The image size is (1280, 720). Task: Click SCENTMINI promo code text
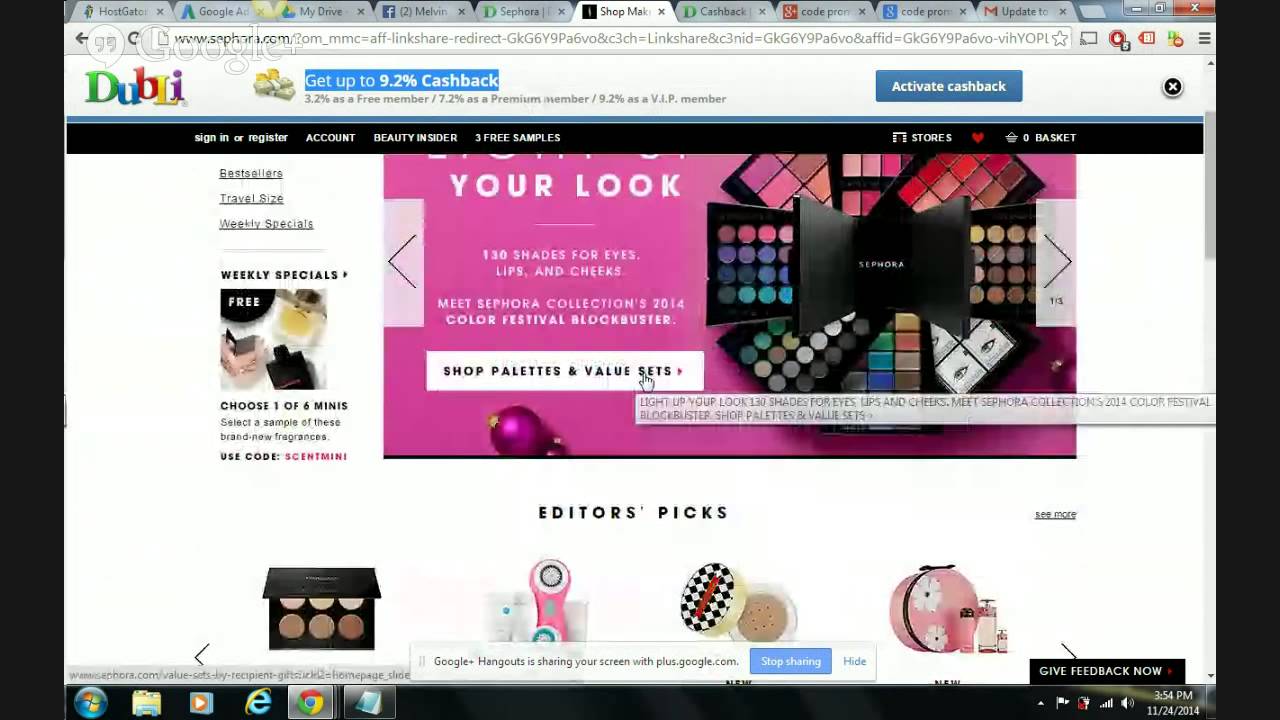[x=316, y=456]
